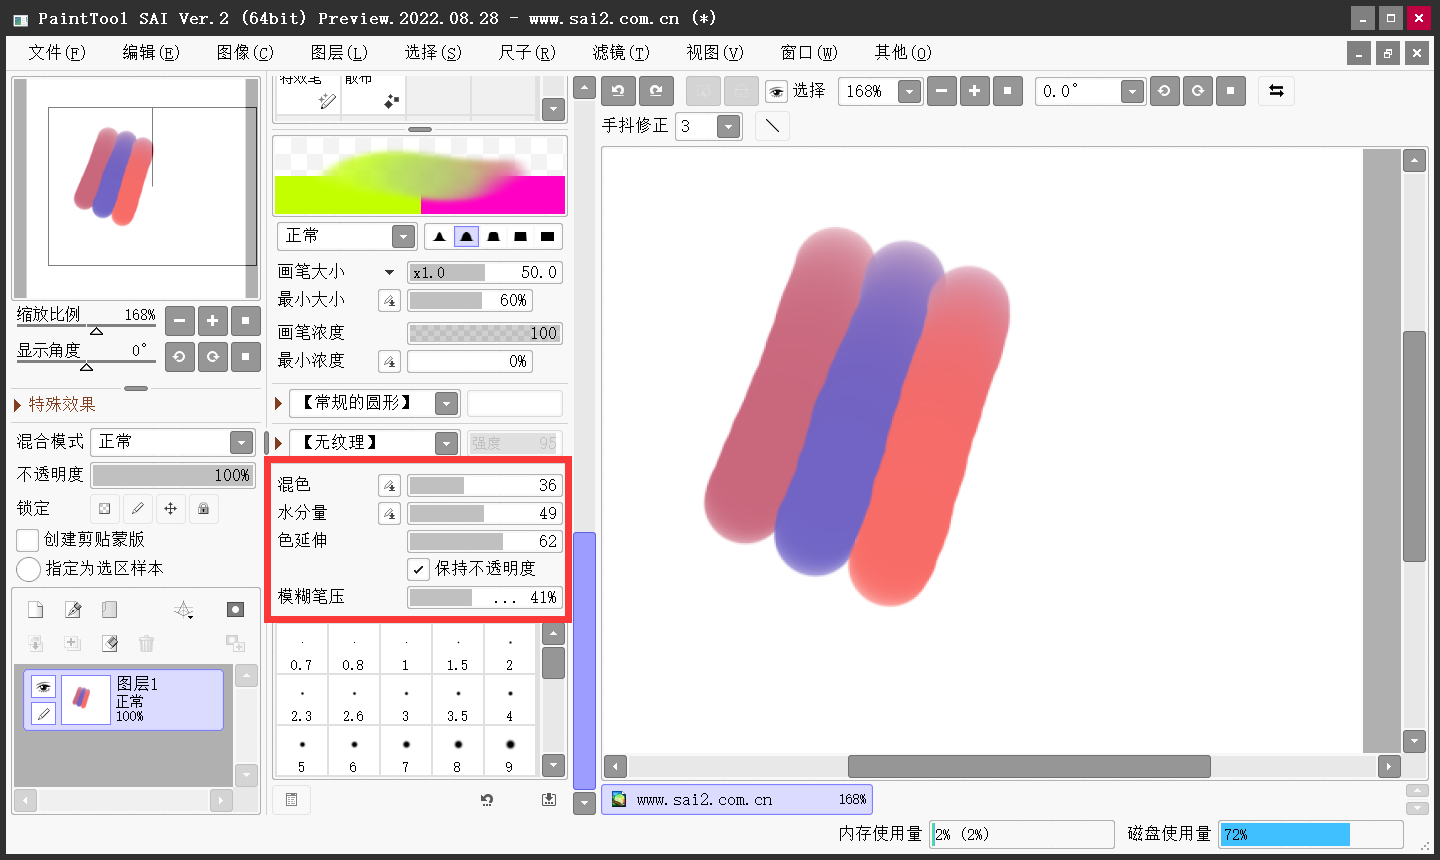
Task: Click the 混色 blending slider
Action: [x=485, y=486]
